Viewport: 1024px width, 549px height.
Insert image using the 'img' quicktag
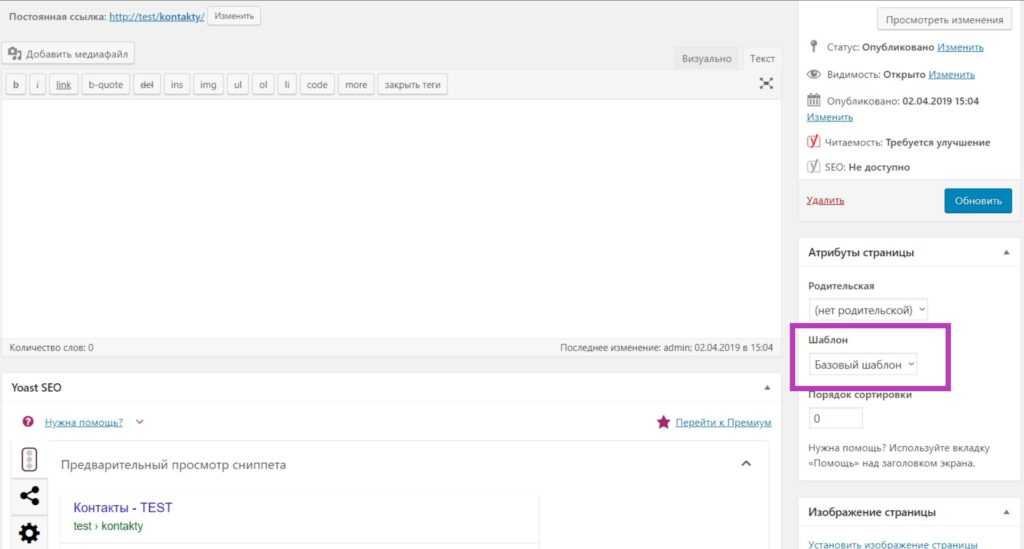coord(208,85)
